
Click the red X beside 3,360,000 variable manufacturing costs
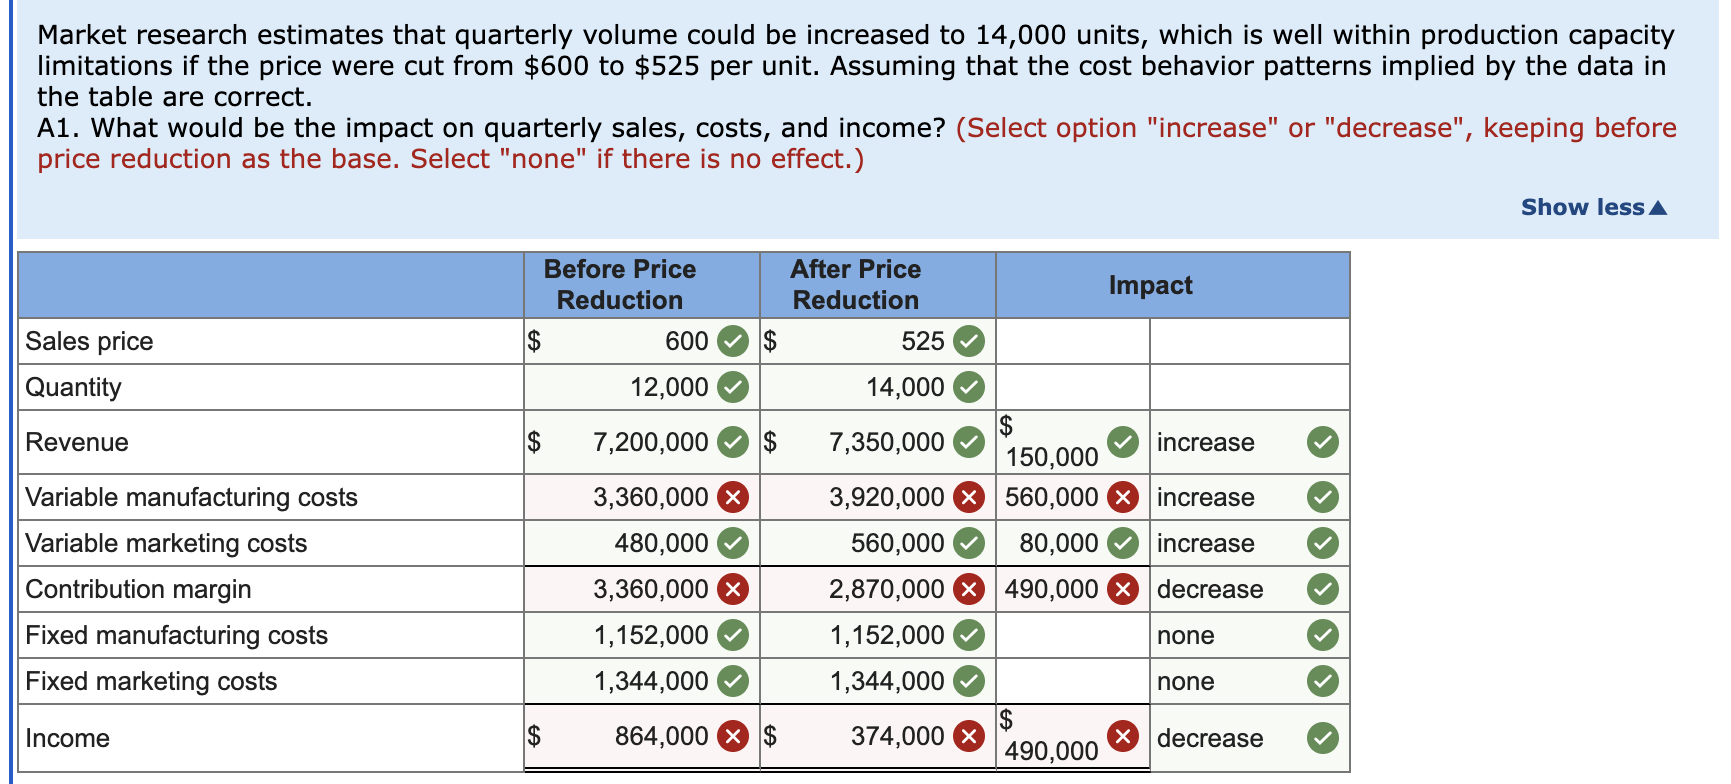[x=733, y=497]
